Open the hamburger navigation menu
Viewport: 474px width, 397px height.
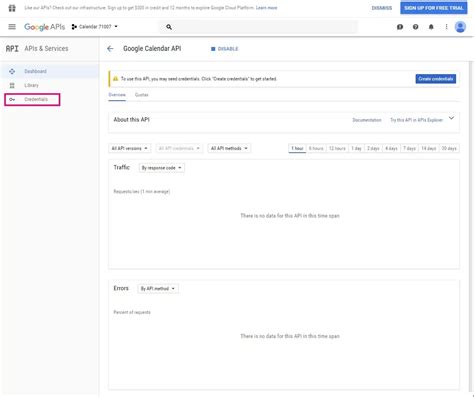tap(12, 27)
